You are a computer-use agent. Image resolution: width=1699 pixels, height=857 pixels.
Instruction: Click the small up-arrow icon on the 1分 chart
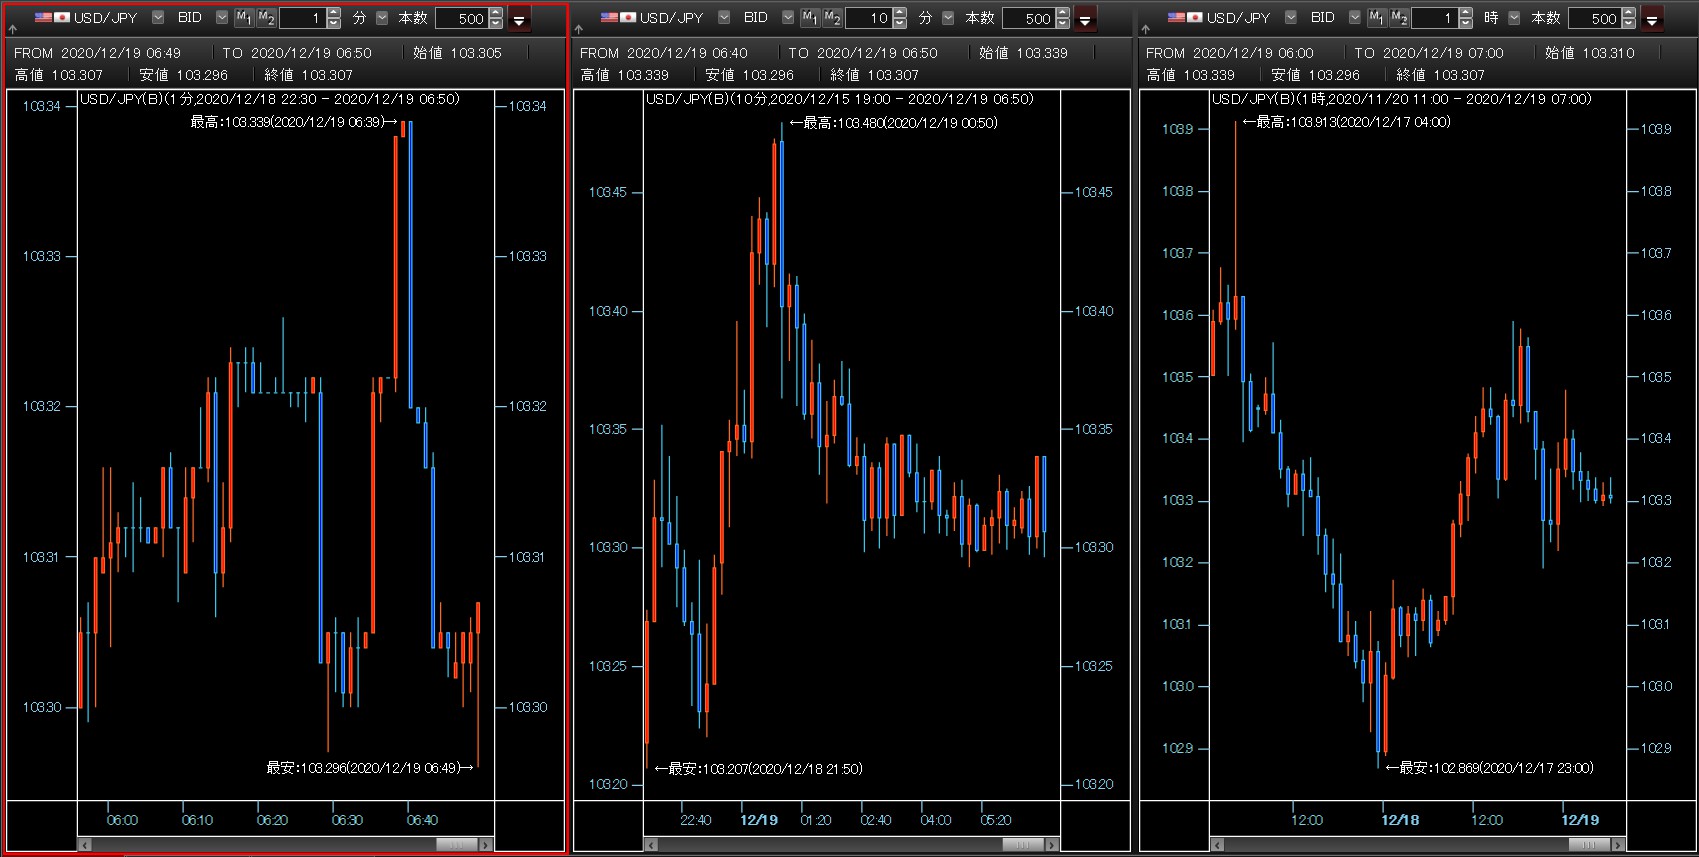(x=12, y=29)
